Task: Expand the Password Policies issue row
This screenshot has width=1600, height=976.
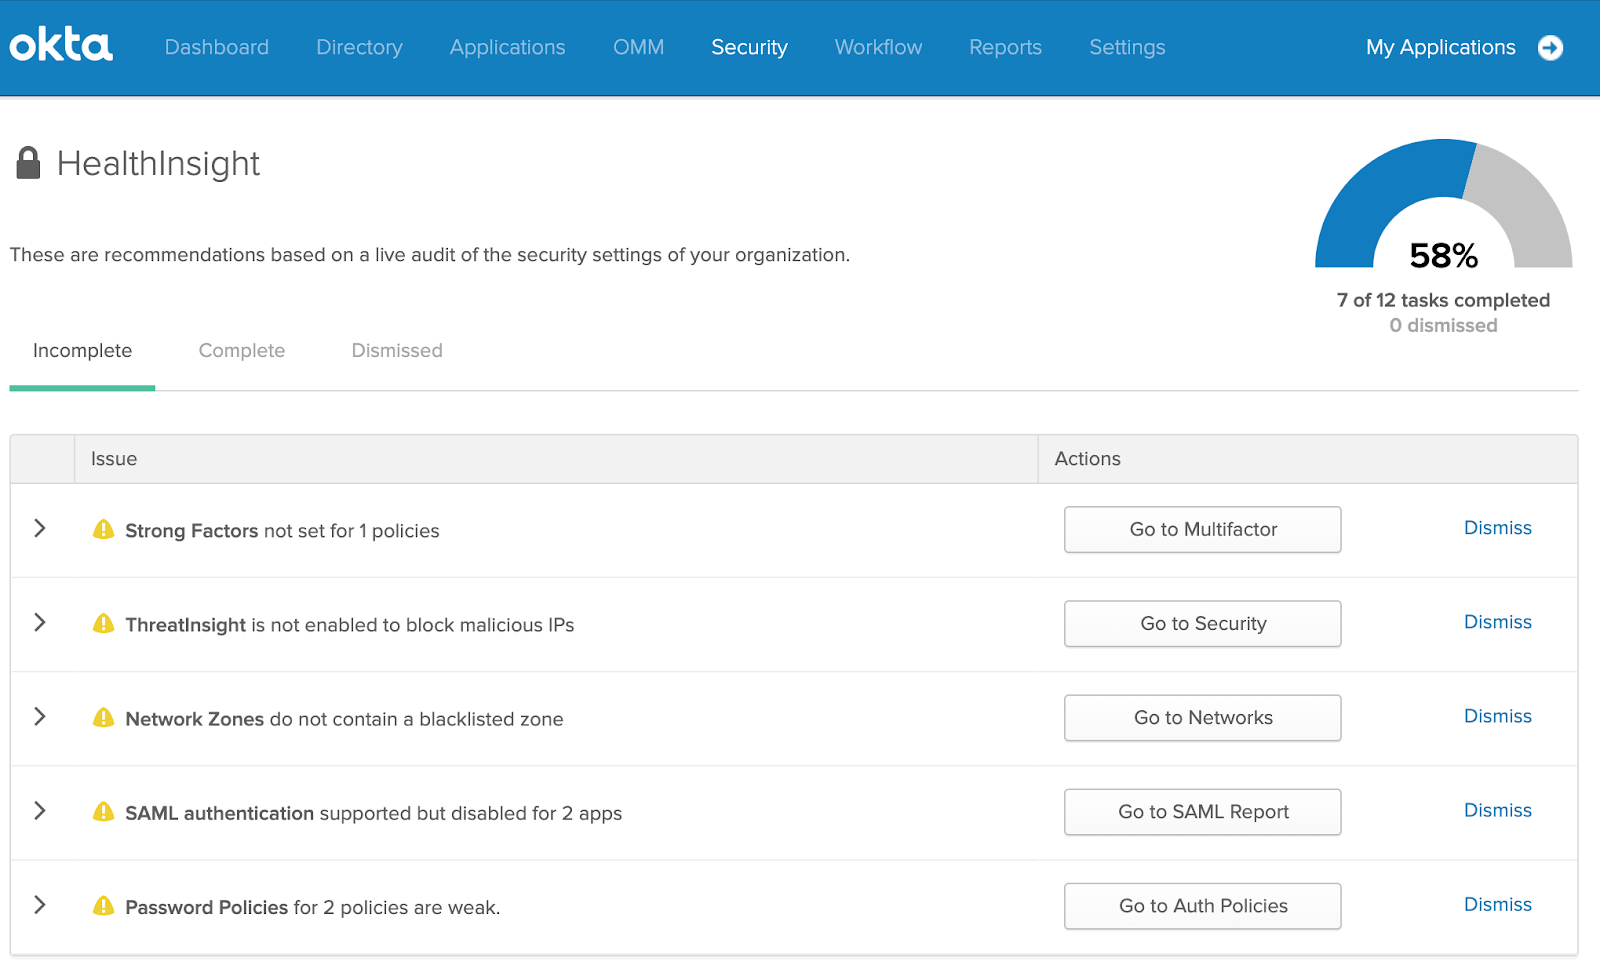Action: click(x=40, y=905)
